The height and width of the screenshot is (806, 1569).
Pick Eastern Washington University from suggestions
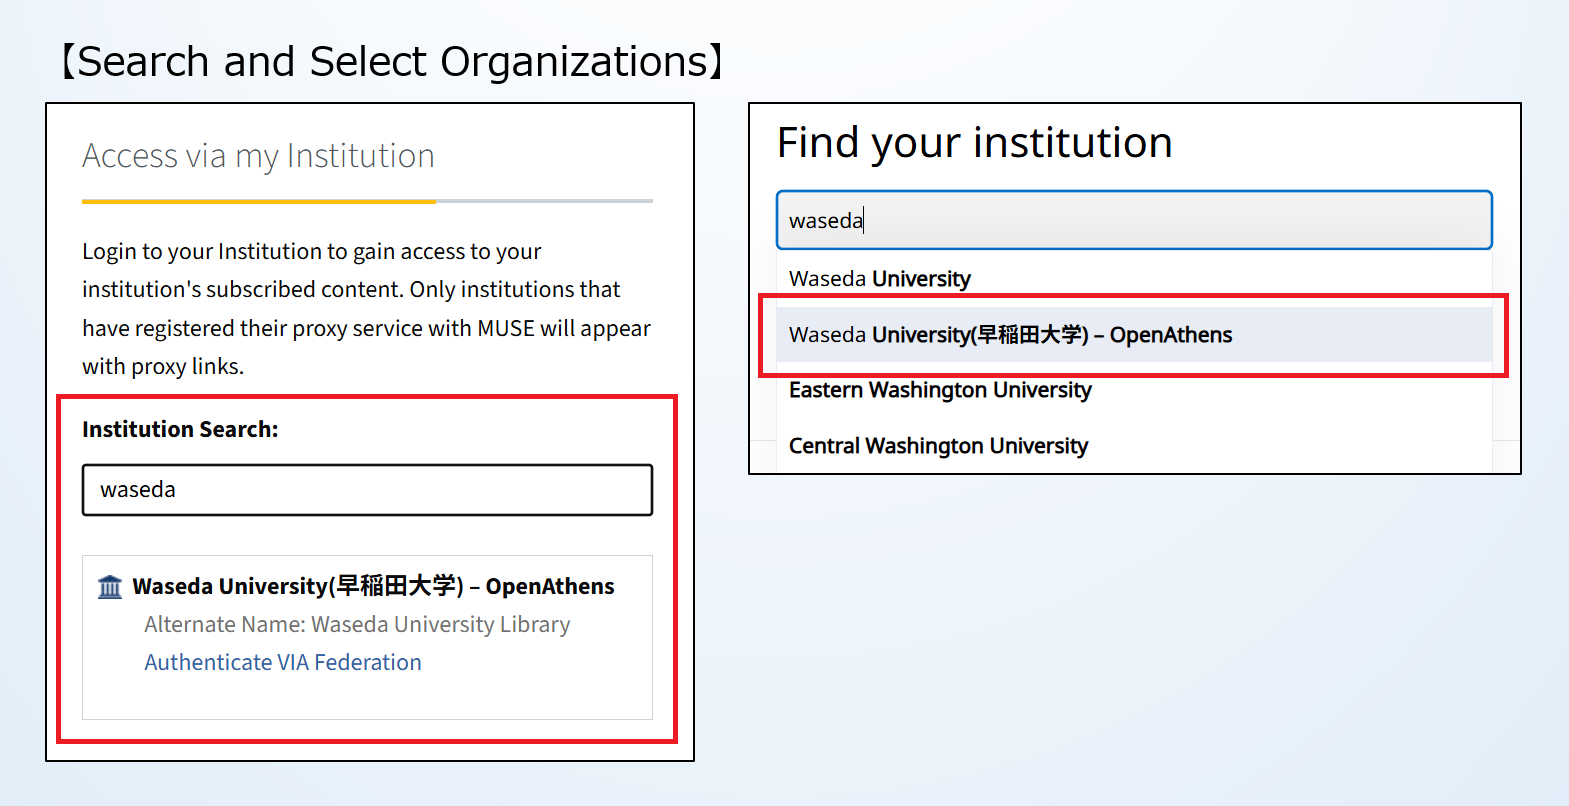click(x=940, y=390)
